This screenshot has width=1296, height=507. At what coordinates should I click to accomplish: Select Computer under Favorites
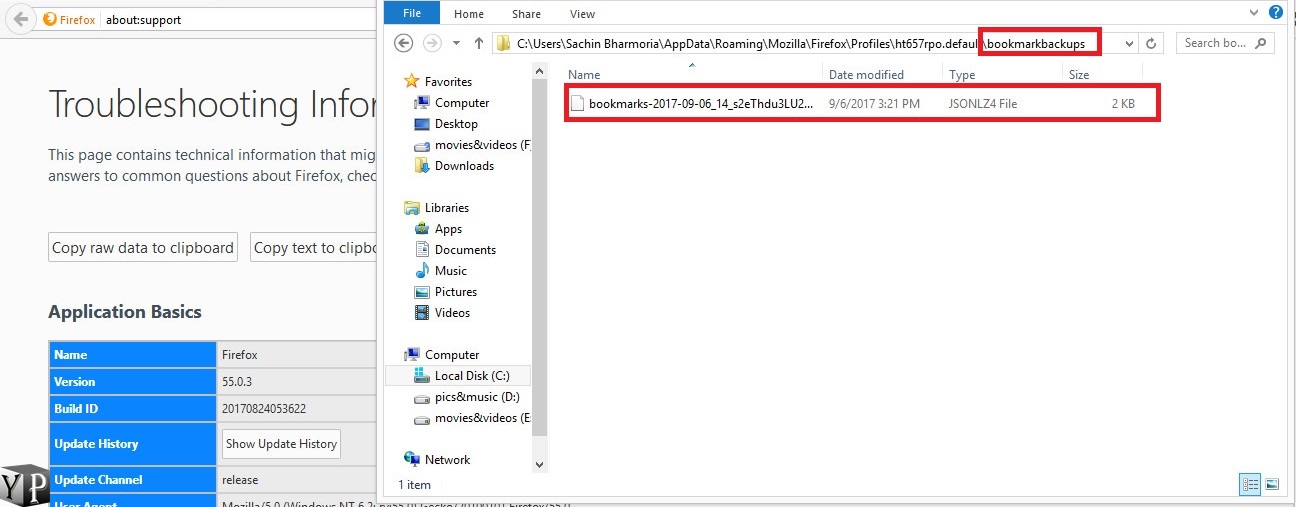(462, 103)
